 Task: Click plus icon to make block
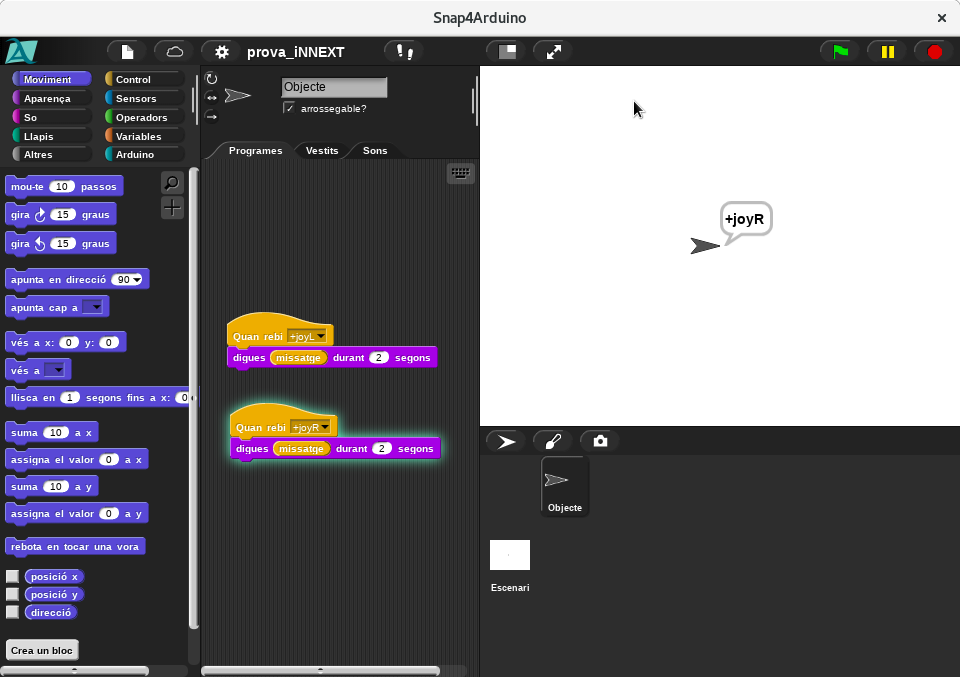tap(172, 208)
